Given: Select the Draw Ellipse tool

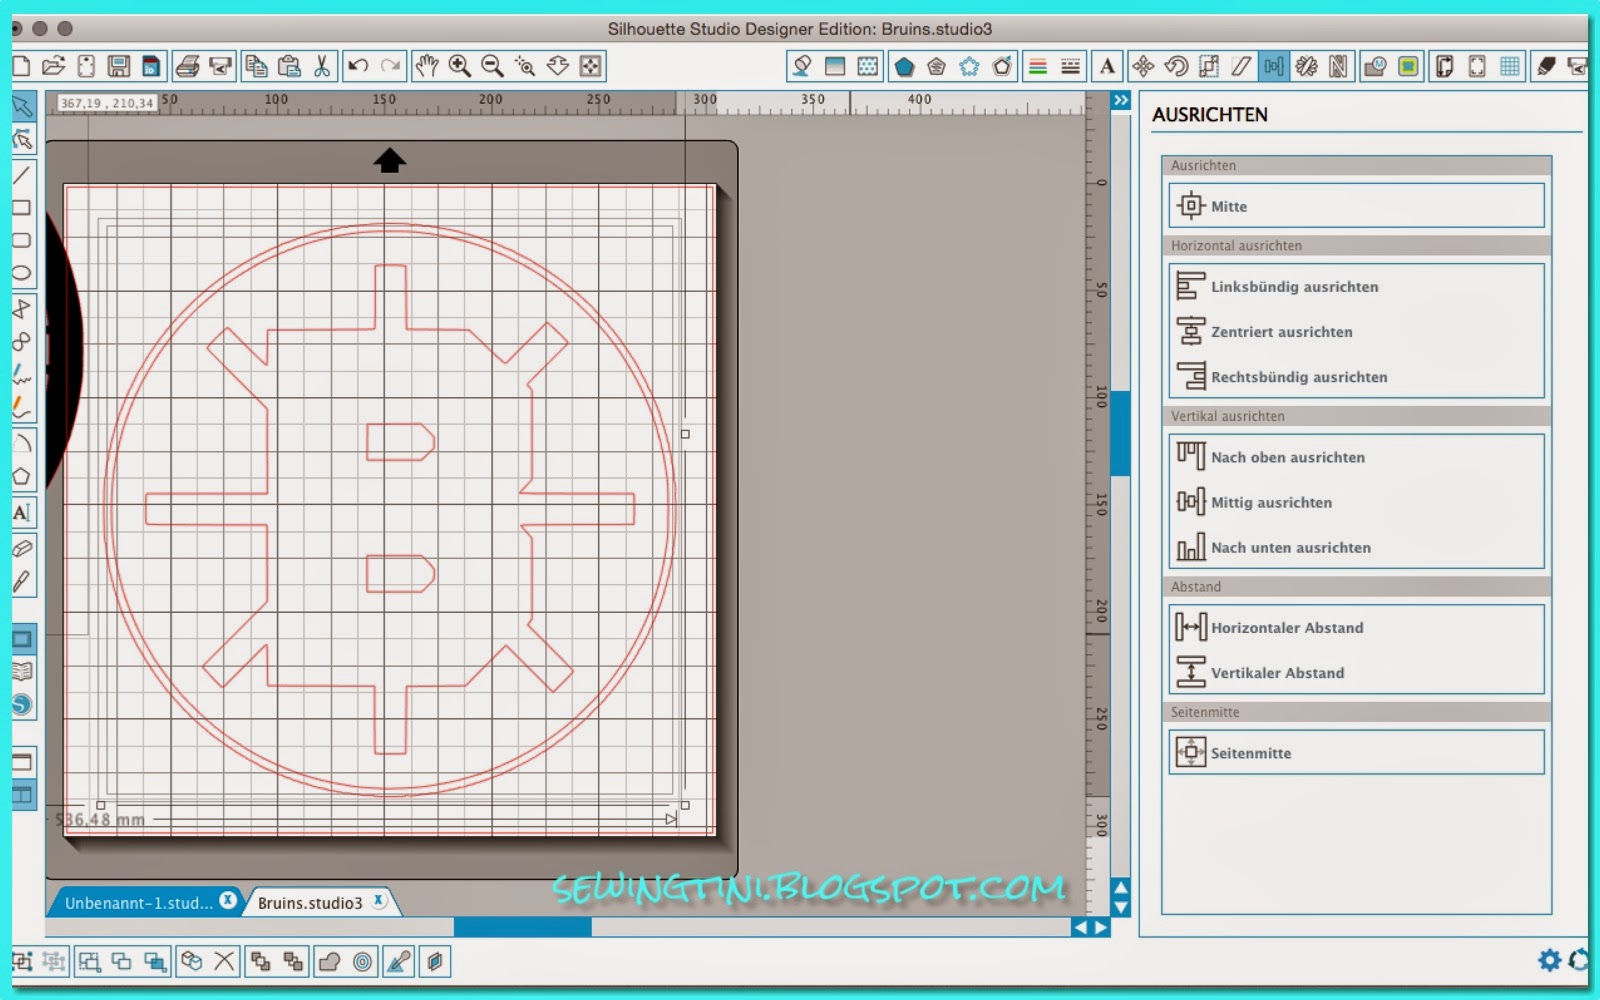Looking at the screenshot, I should (x=22, y=273).
